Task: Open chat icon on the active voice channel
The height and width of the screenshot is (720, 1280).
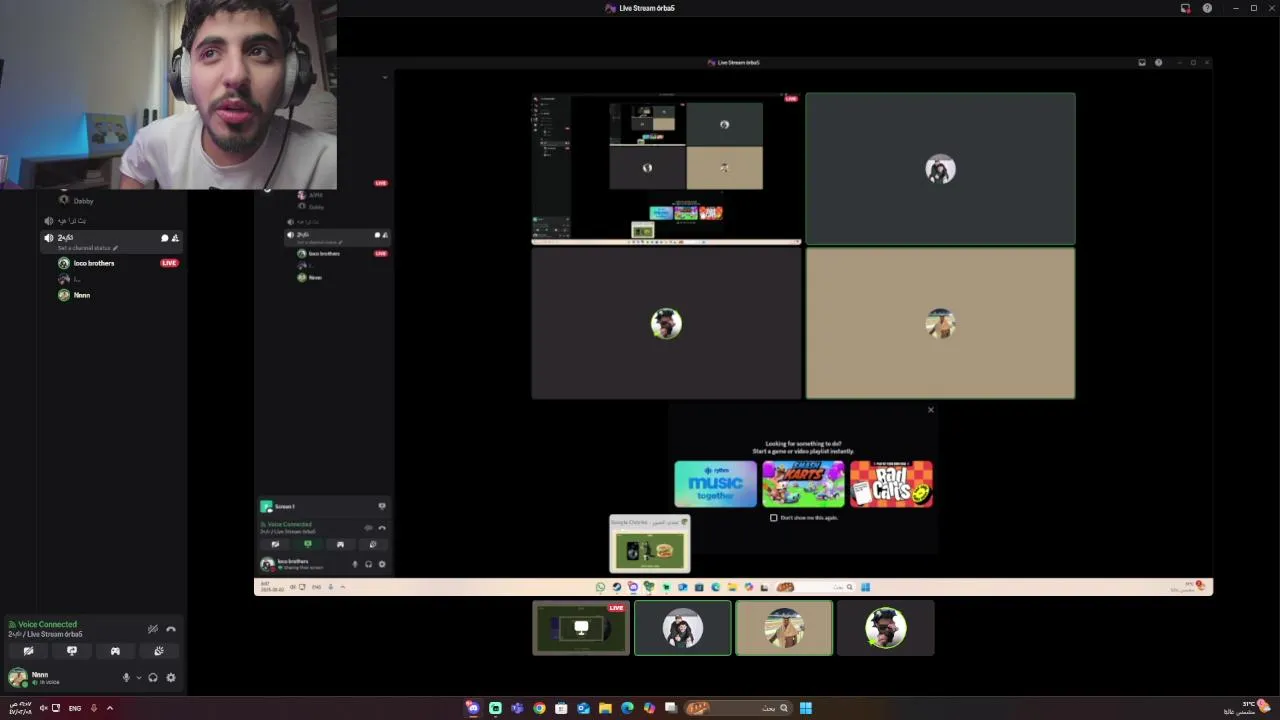Action: [165, 238]
